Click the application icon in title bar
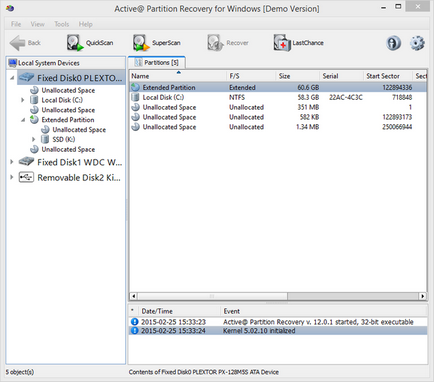434x382 pixels. pos(10,8)
